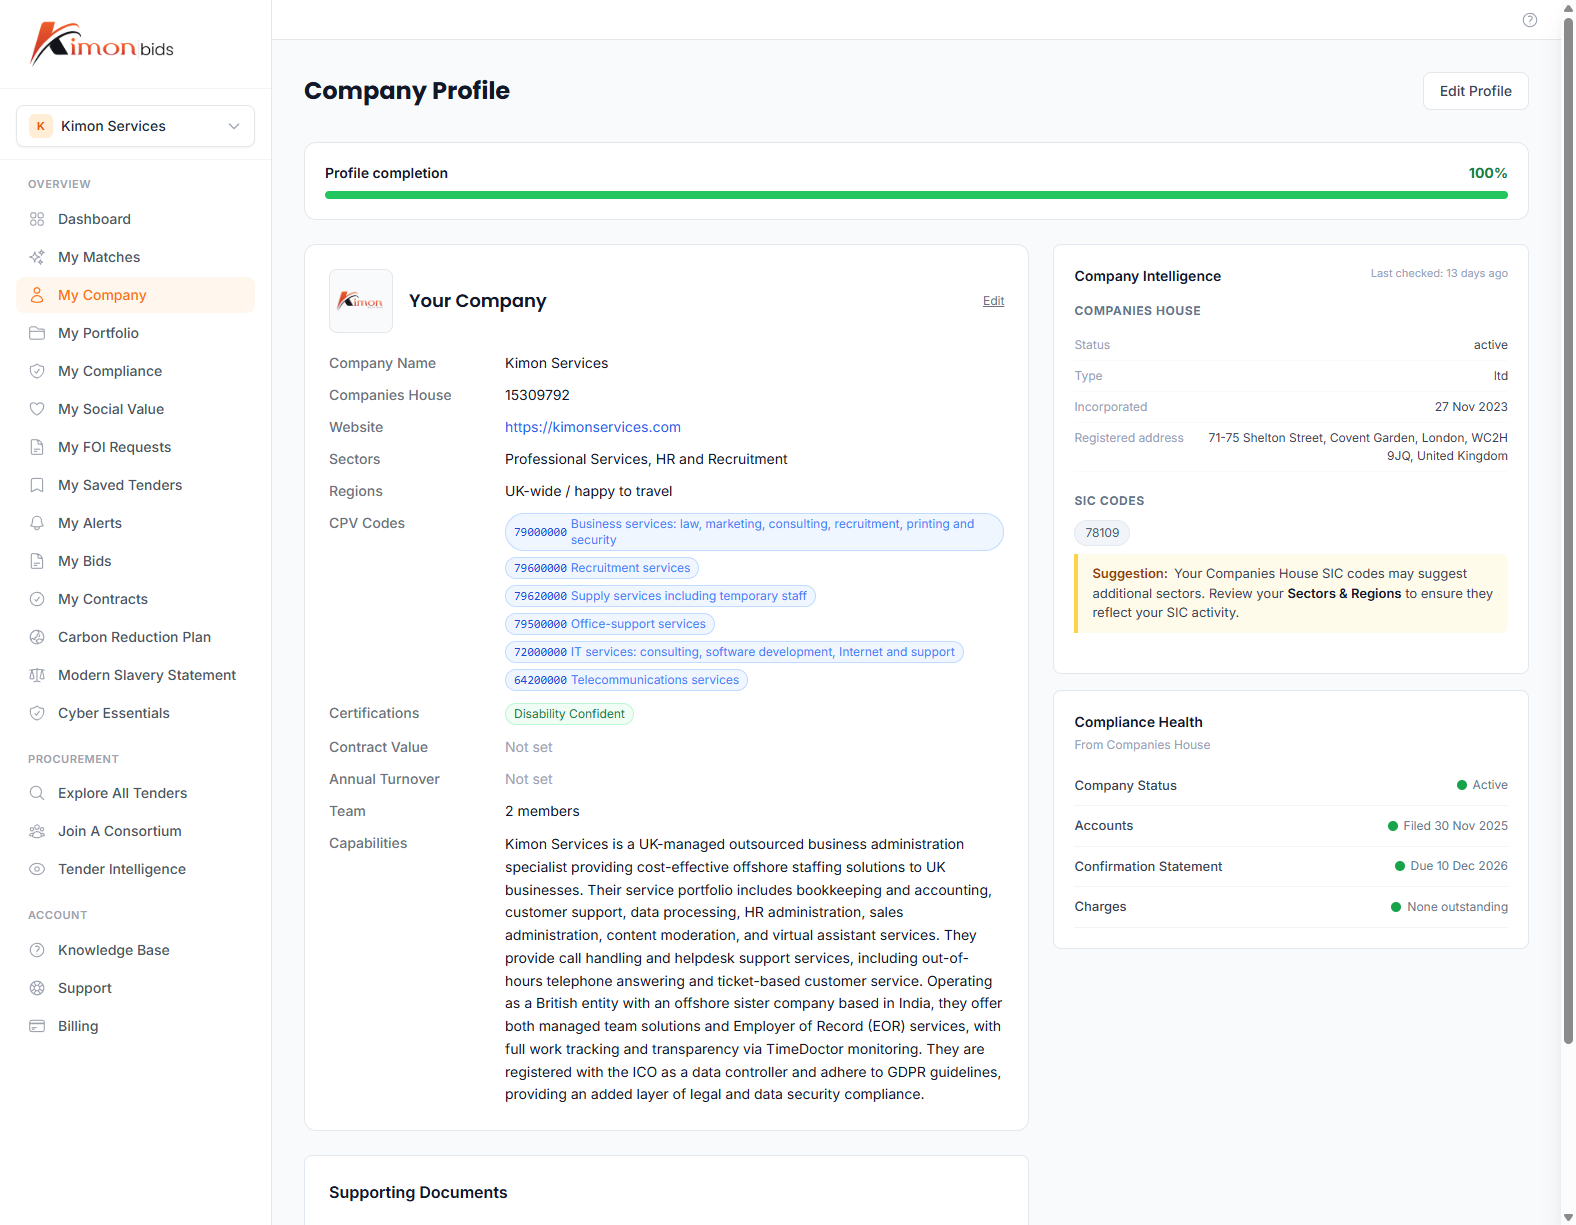The height and width of the screenshot is (1225, 1576).
Task: Click the My Portfolio folder icon
Action: (37, 333)
